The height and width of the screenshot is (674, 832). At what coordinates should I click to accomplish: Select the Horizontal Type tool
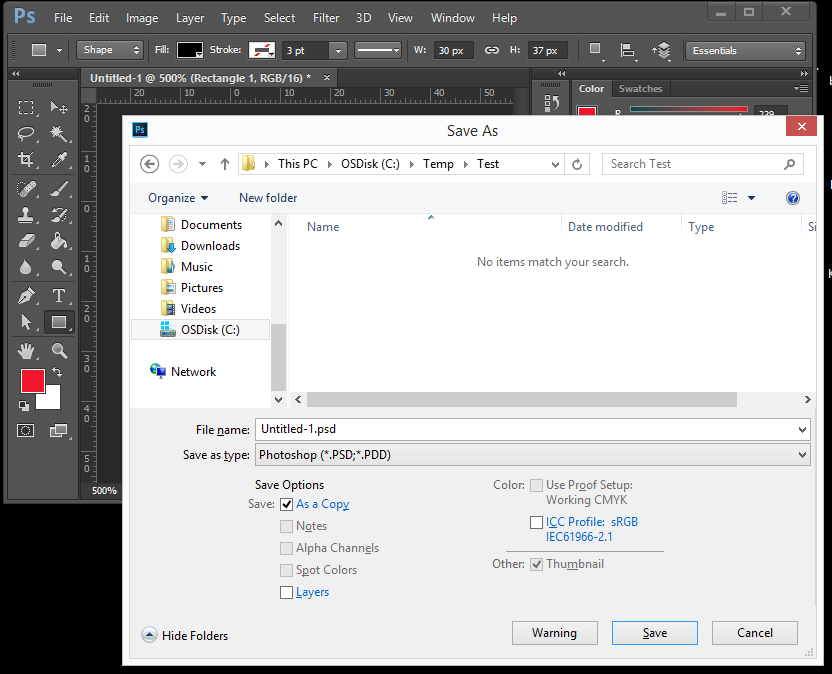[x=58, y=295]
